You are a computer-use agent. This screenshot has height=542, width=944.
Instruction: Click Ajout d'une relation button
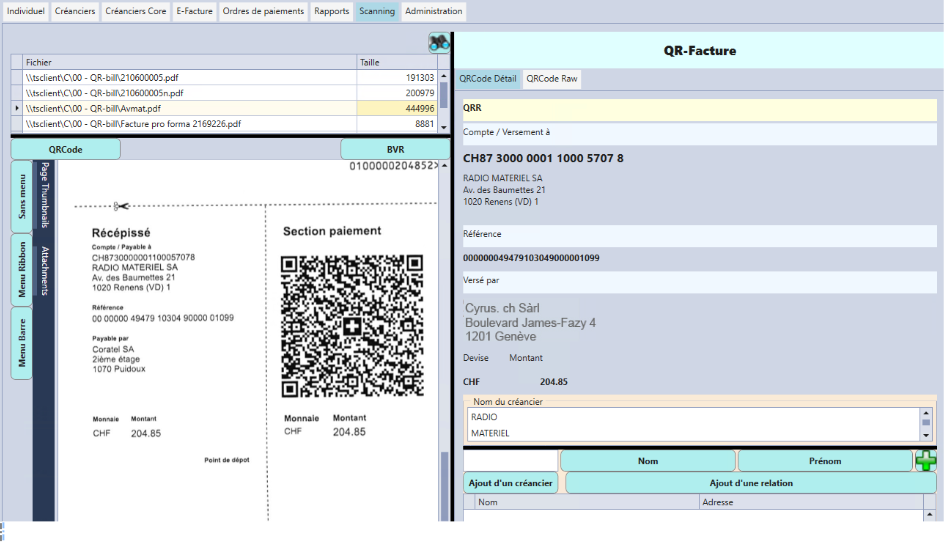[x=751, y=483]
